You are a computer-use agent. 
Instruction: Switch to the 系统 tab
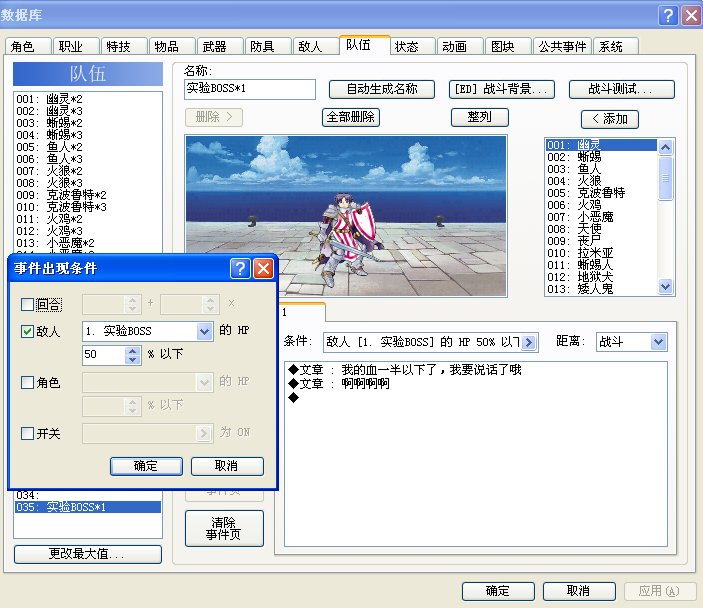coord(616,46)
